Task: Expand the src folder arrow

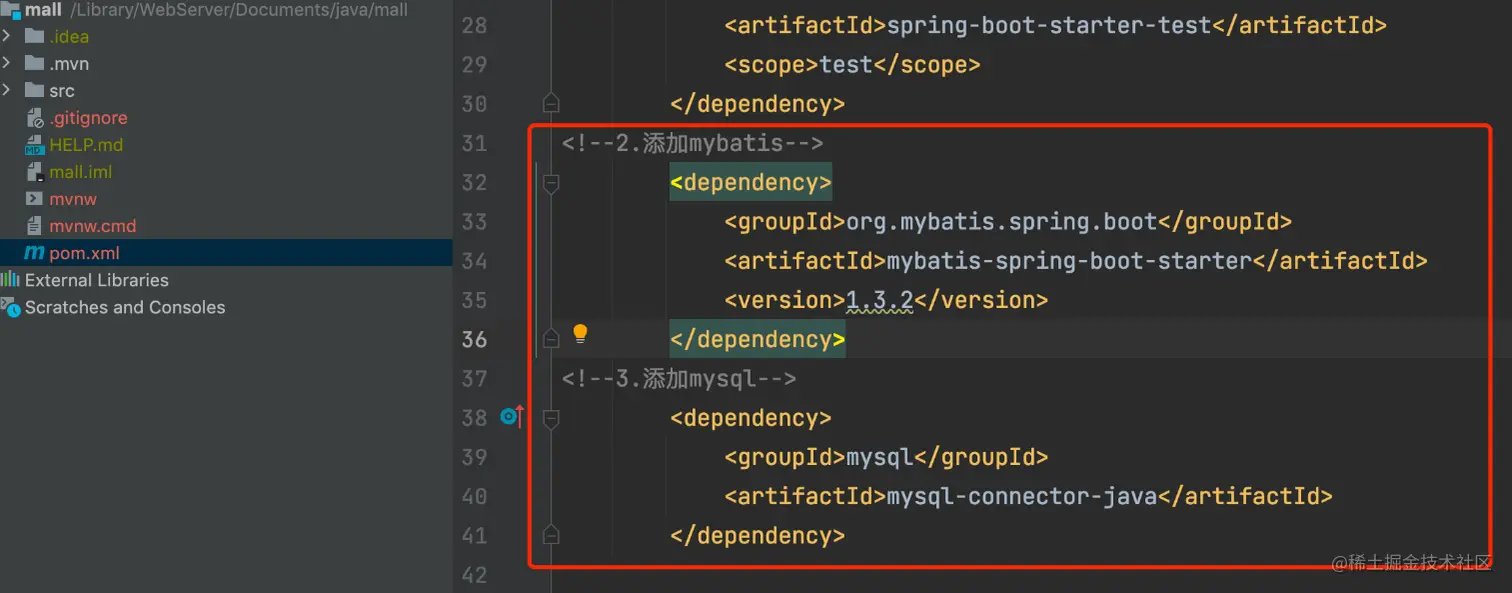Action: click(6, 90)
